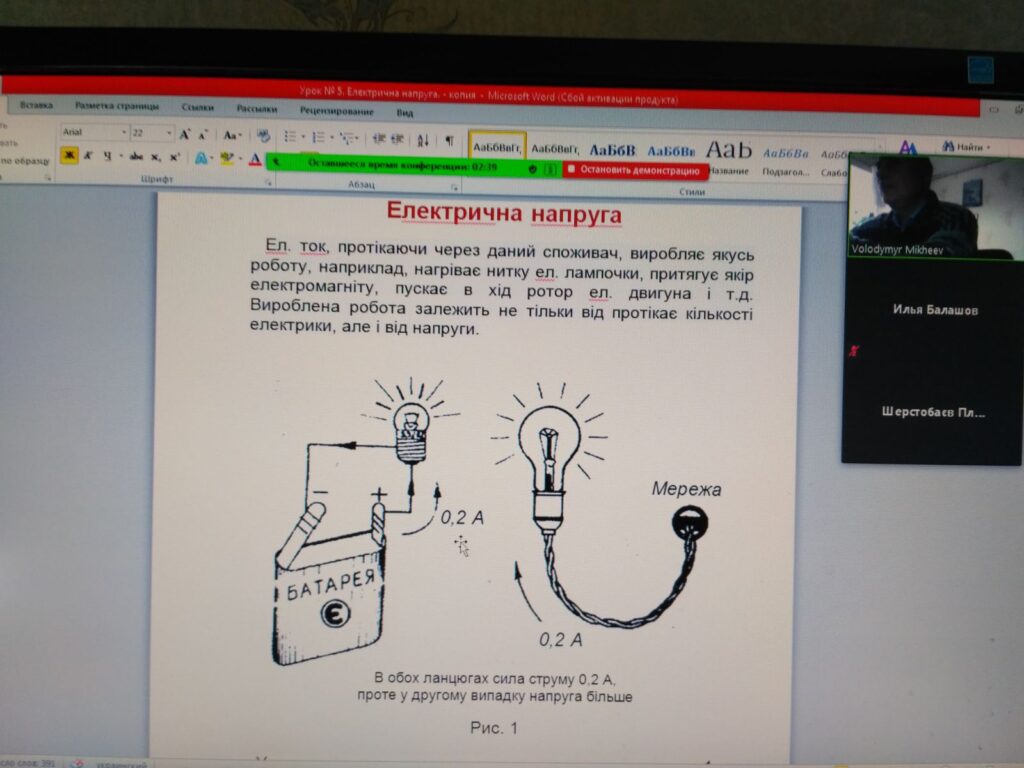Viewport: 1024px width, 768px height.
Task: Toggle italic formatting button
Action: (88, 155)
